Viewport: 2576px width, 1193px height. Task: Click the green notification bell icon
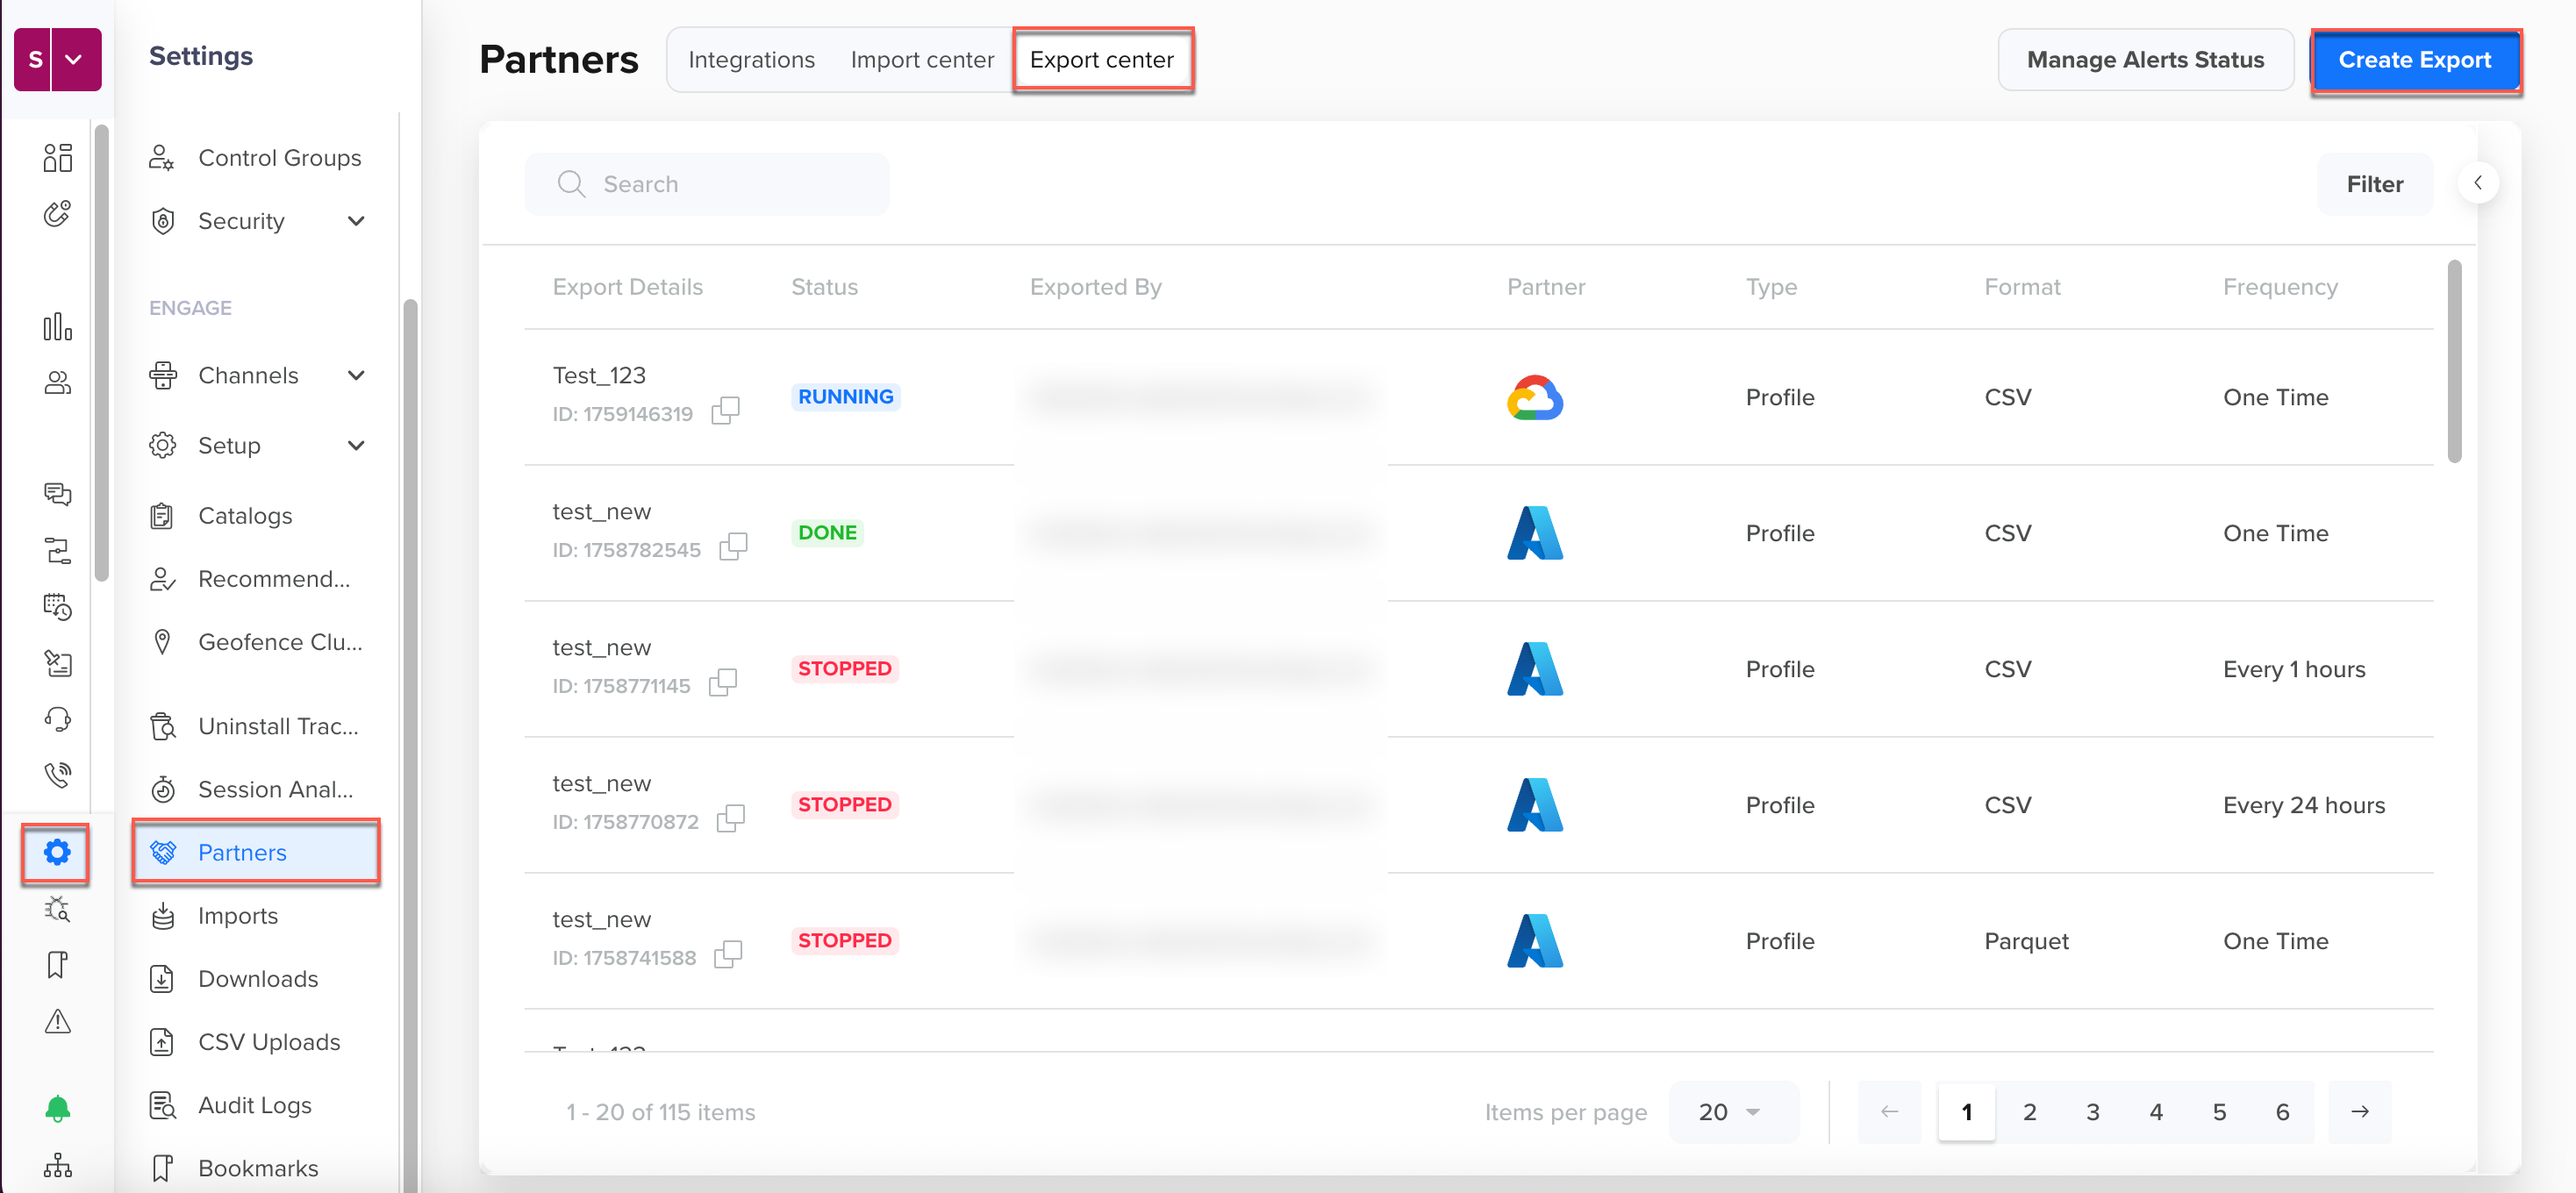pyautogui.click(x=57, y=1108)
